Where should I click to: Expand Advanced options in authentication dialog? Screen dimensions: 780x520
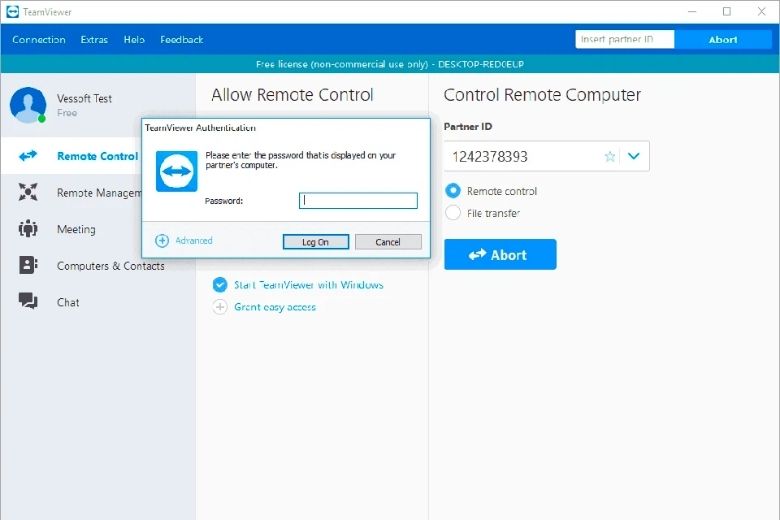pos(163,241)
